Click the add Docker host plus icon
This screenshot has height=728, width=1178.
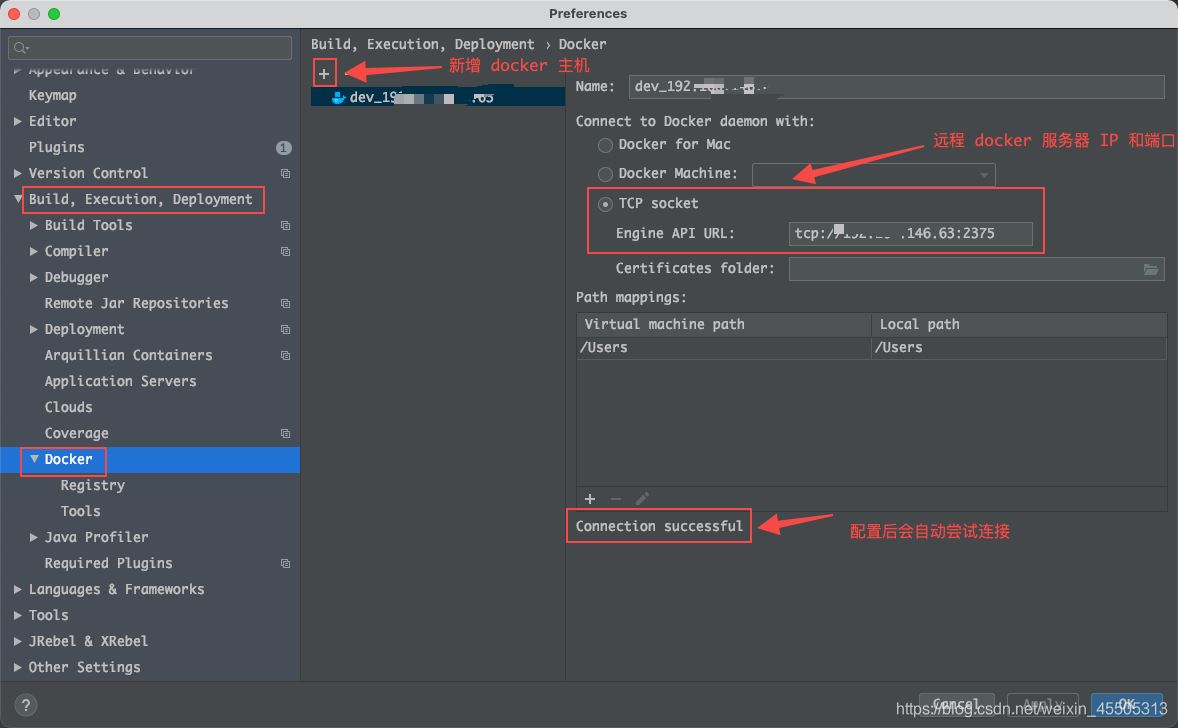pyautogui.click(x=323, y=74)
